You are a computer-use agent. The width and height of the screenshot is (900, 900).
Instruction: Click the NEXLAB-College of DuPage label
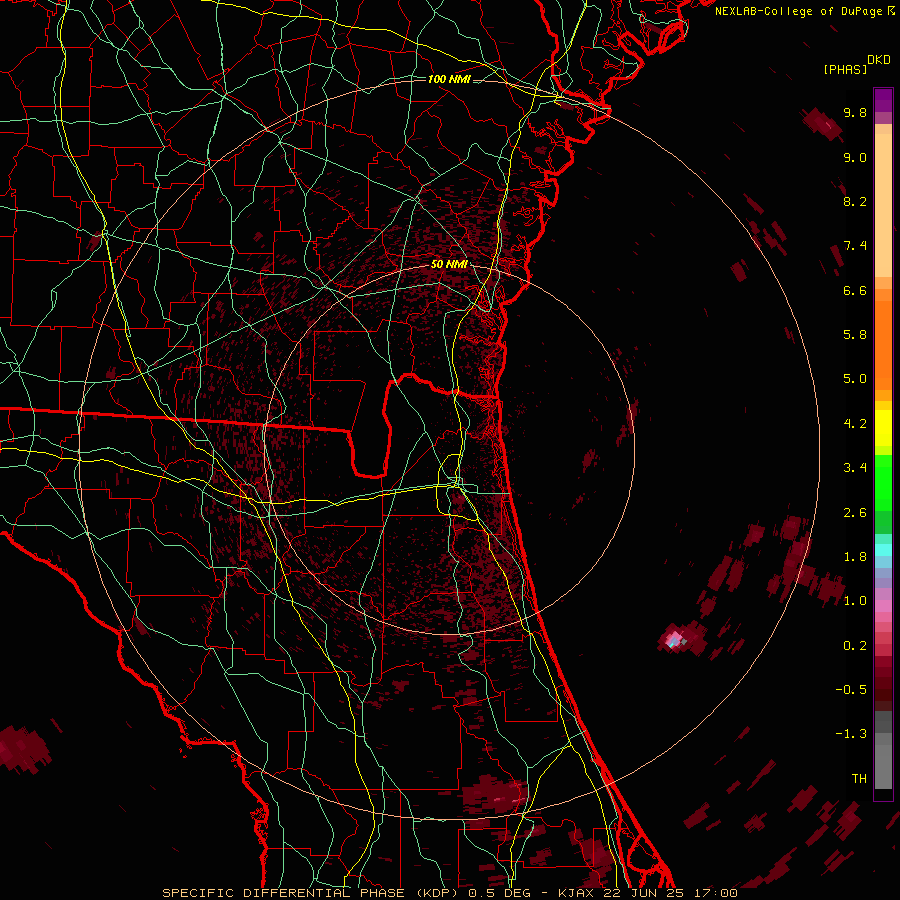pos(800,11)
